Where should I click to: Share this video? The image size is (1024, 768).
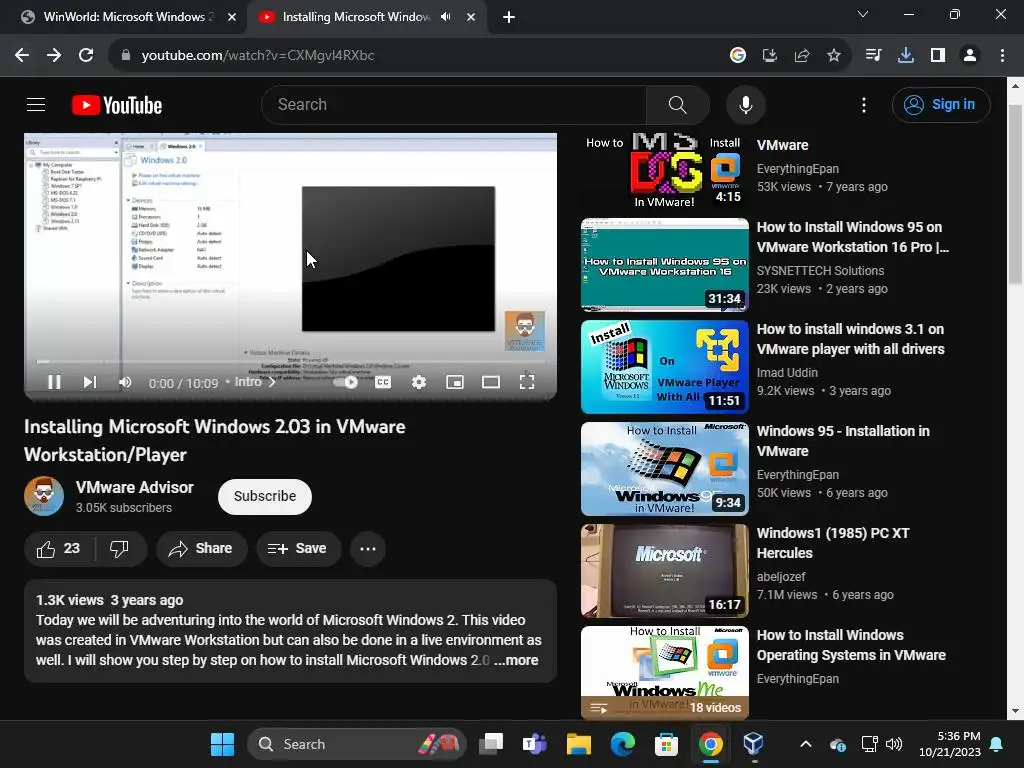point(201,549)
